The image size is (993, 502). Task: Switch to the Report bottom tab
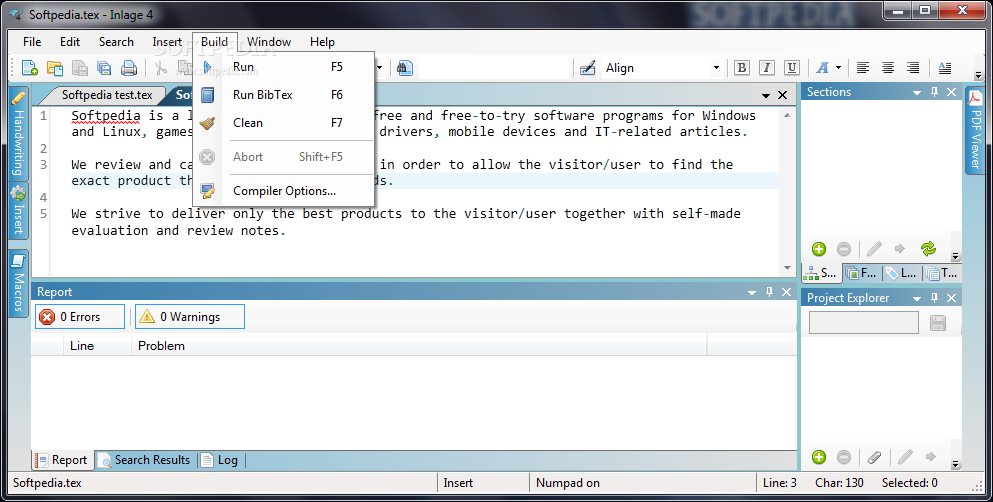(x=61, y=460)
